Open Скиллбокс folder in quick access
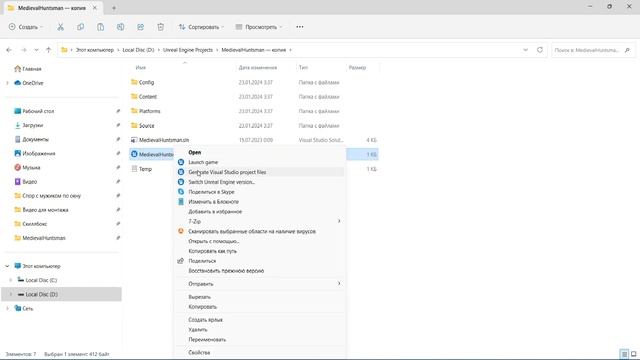This screenshot has height=360, width=640. pyautogui.click(x=35, y=224)
